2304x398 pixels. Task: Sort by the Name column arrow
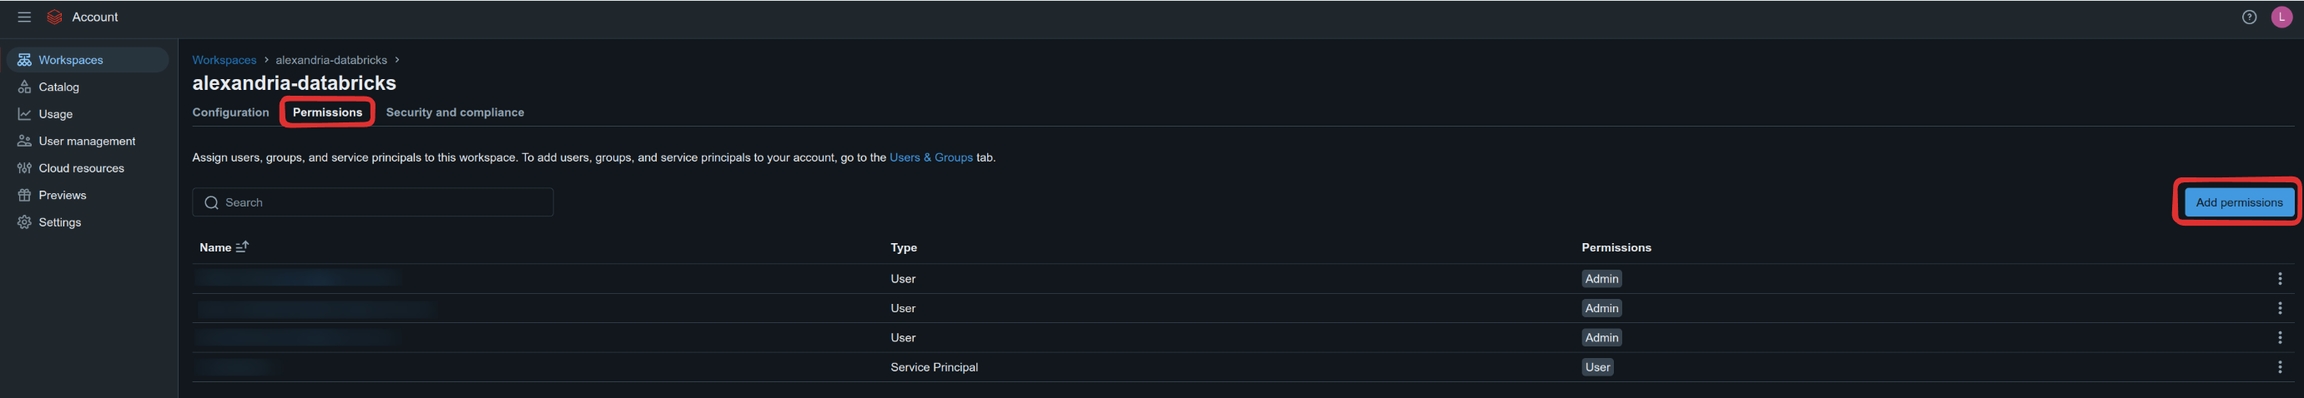[242, 247]
